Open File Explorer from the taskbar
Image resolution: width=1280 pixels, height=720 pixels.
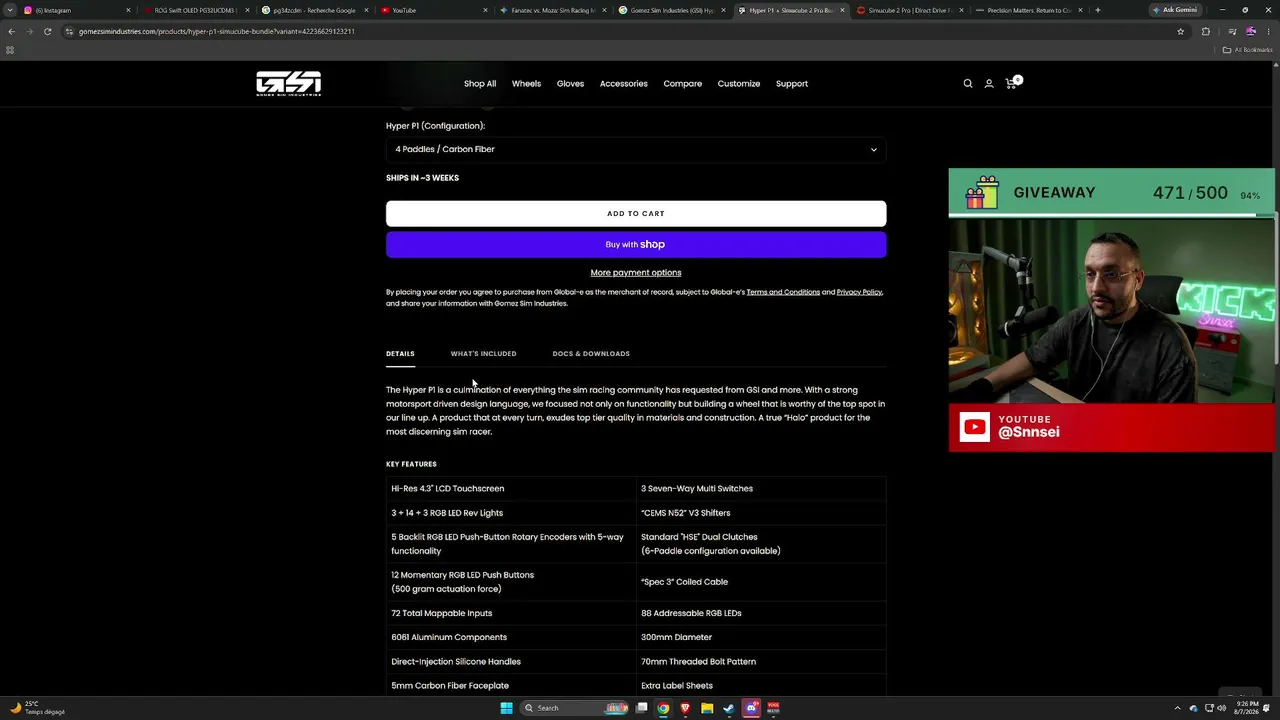[x=707, y=708]
